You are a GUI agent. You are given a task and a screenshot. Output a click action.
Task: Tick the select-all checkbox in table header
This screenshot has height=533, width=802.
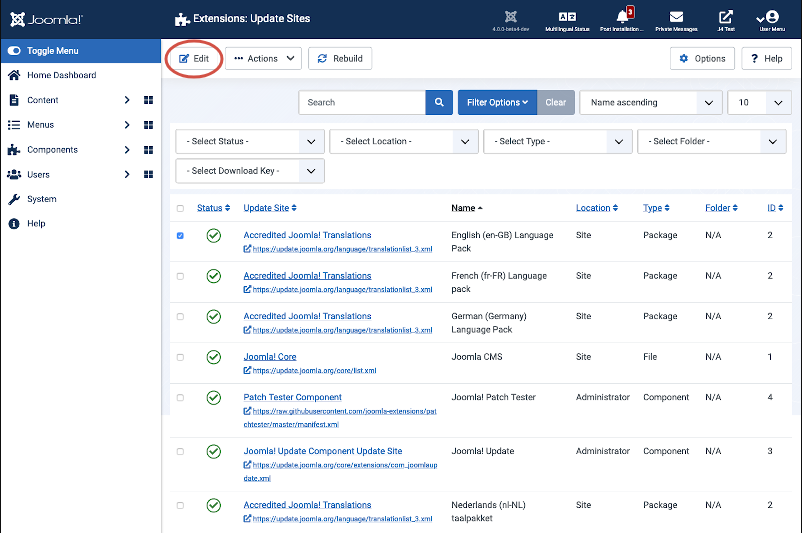pos(180,208)
